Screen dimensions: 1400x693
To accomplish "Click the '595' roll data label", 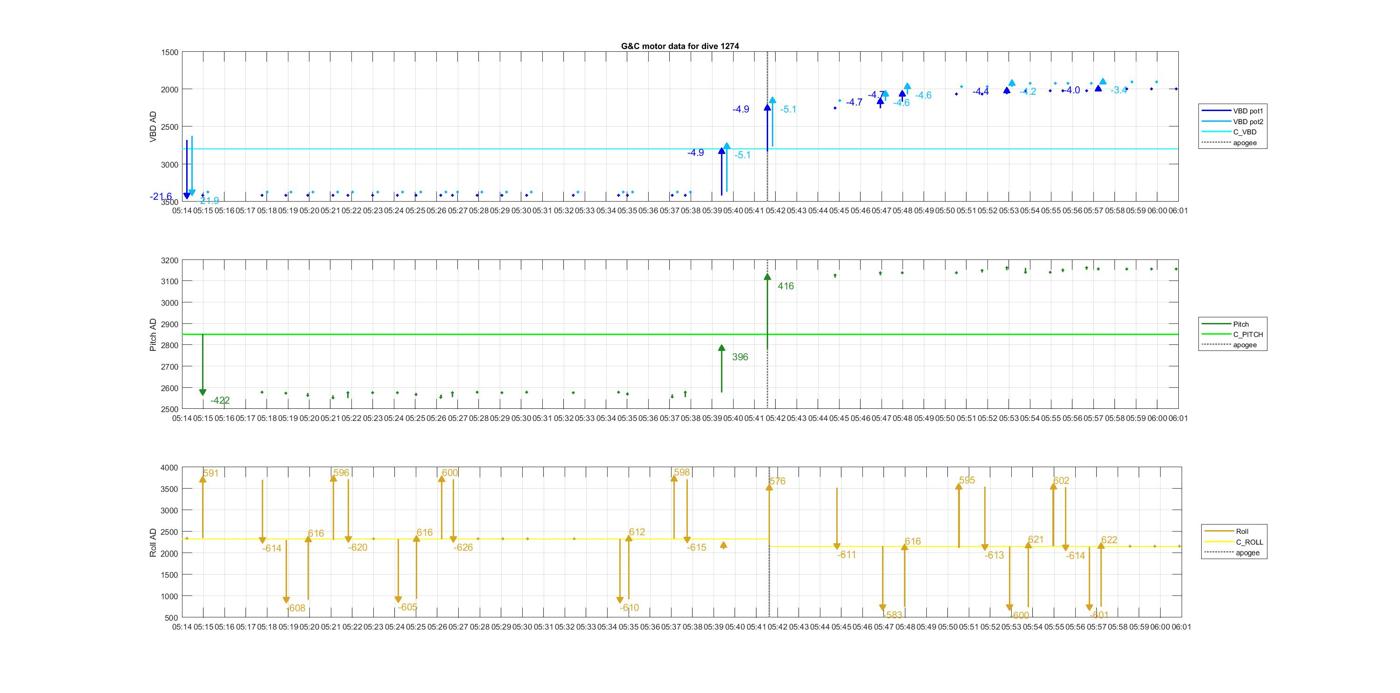I will pyautogui.click(x=967, y=481).
